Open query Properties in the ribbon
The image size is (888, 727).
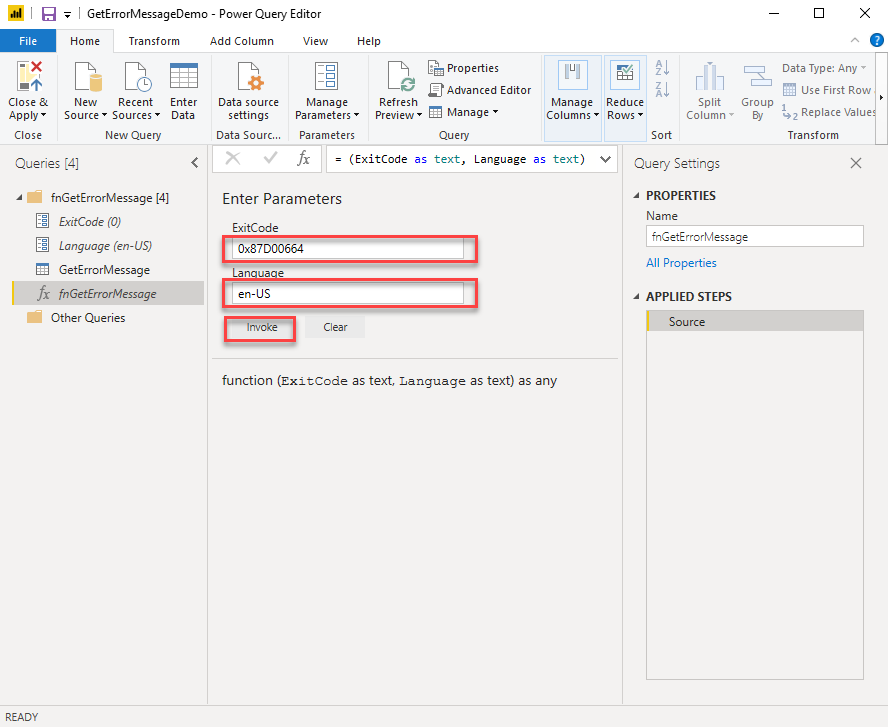(464, 68)
